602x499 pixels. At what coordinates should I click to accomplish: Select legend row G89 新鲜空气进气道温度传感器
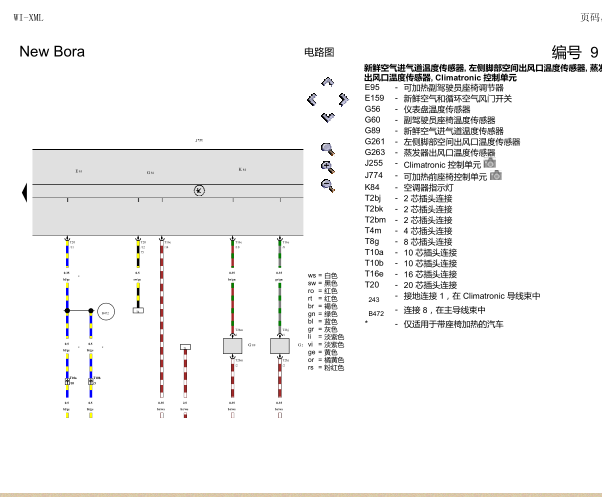(434, 131)
